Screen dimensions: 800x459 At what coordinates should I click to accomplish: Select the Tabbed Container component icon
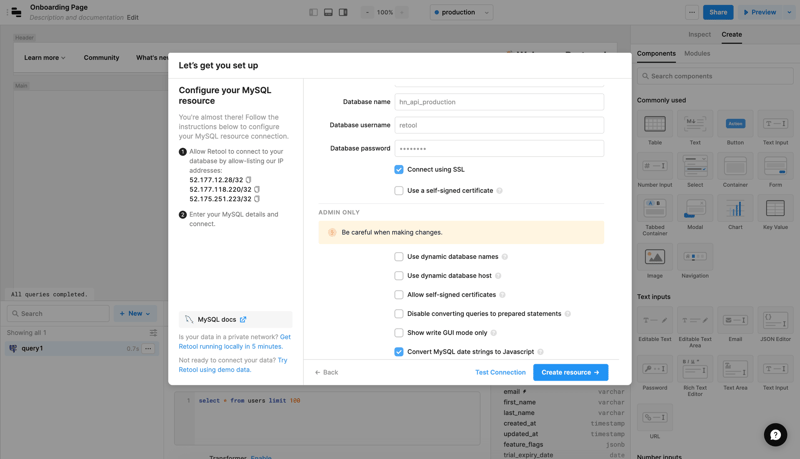[x=655, y=209]
